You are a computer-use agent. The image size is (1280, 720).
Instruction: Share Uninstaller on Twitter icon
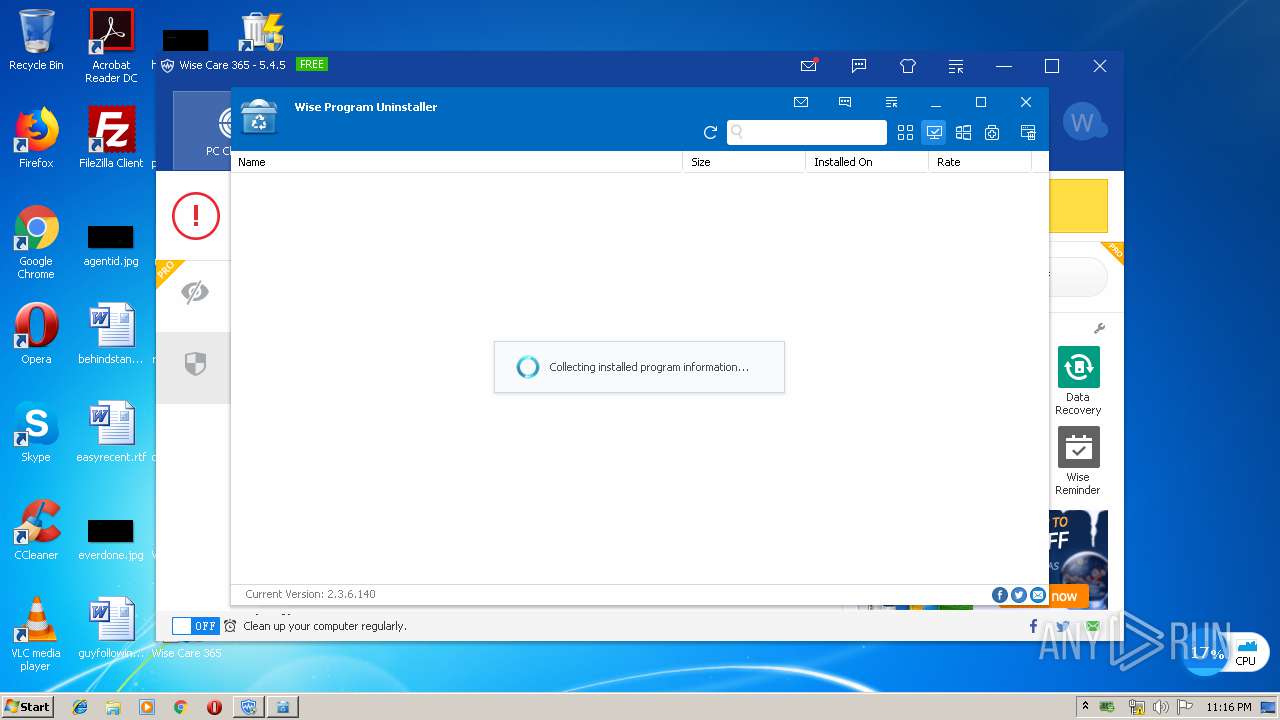1019,595
